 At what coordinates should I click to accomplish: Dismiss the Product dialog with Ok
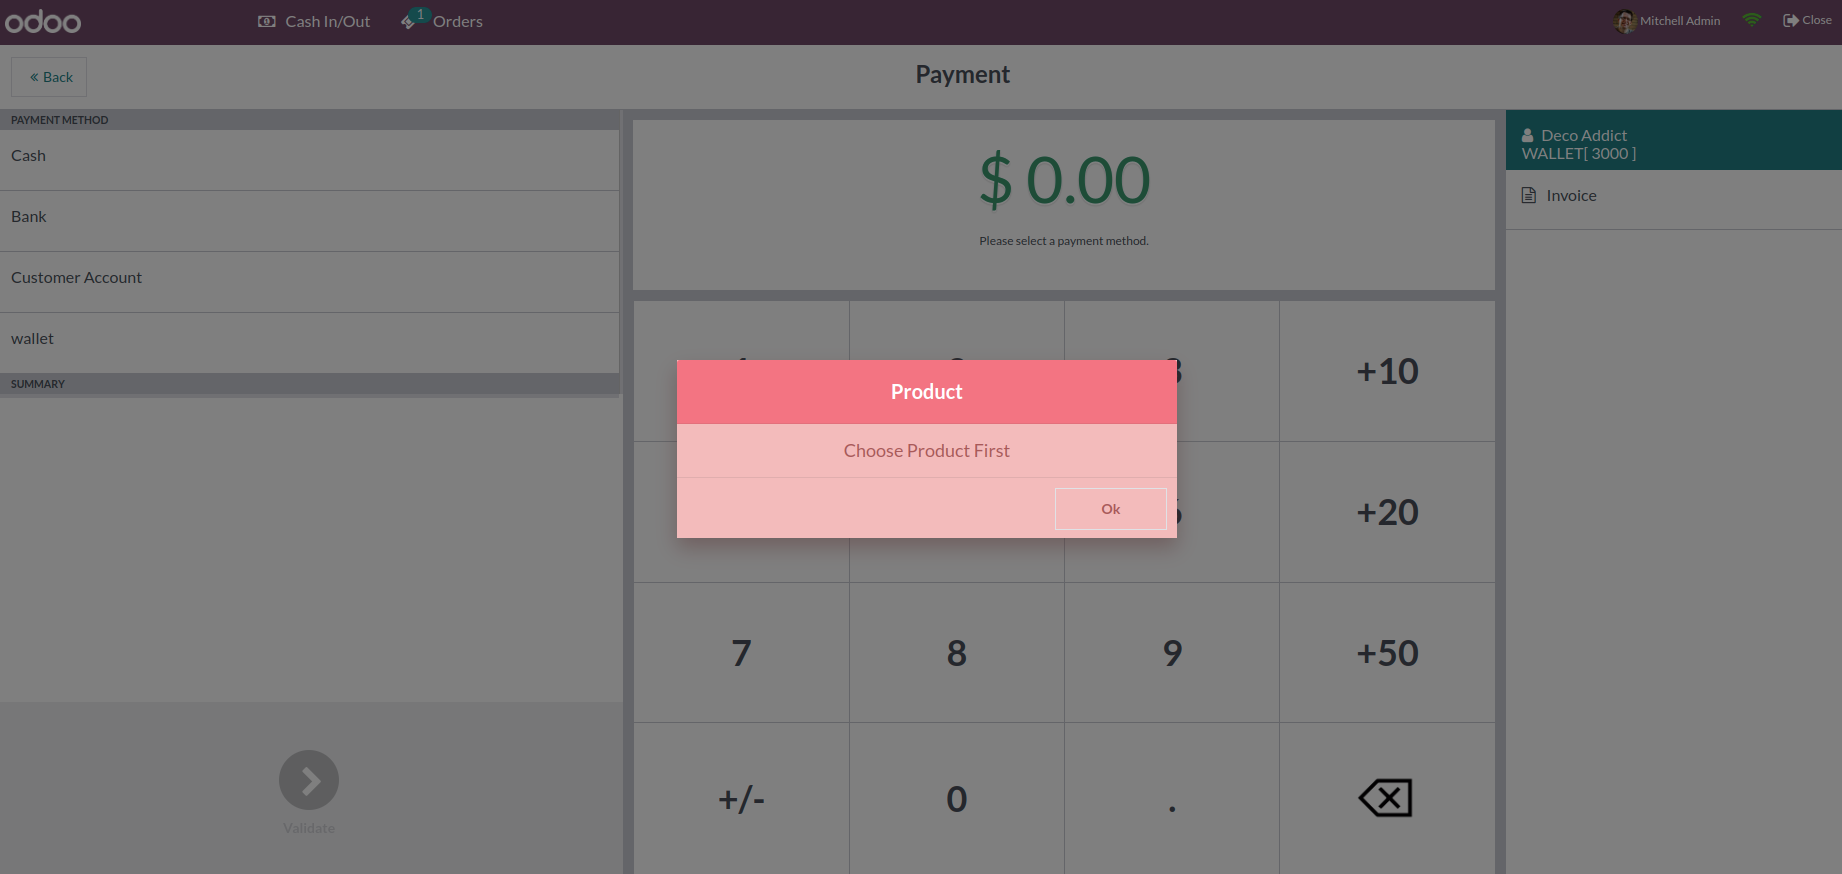click(x=1110, y=509)
